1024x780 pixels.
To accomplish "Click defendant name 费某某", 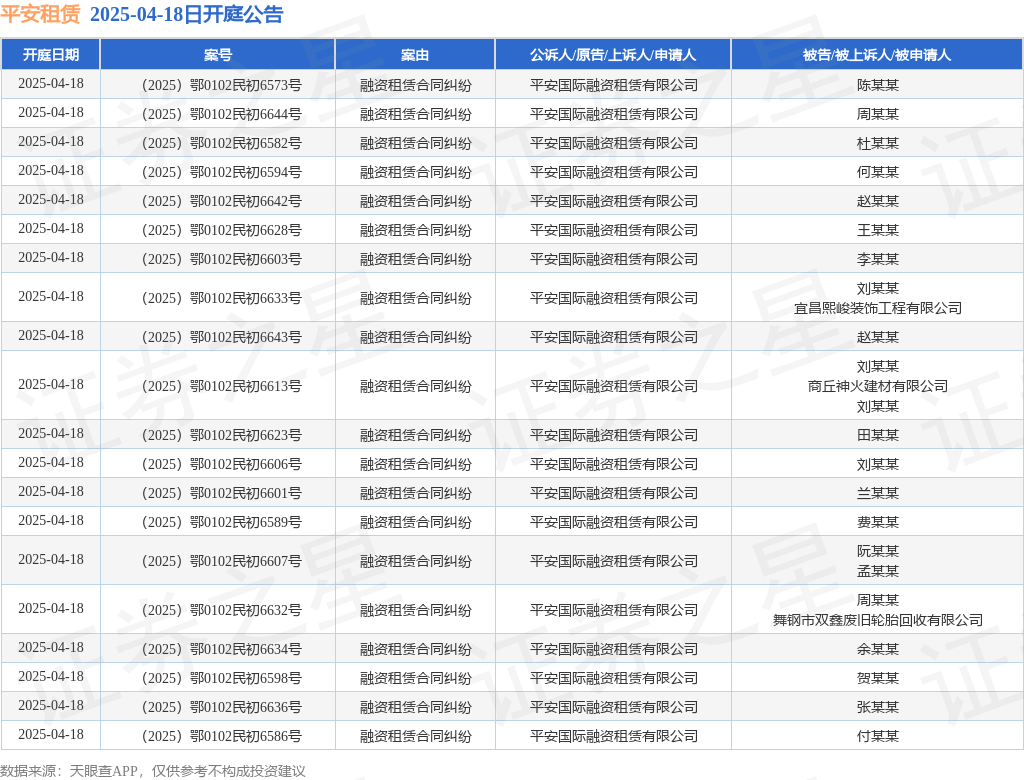I will (x=878, y=522).
